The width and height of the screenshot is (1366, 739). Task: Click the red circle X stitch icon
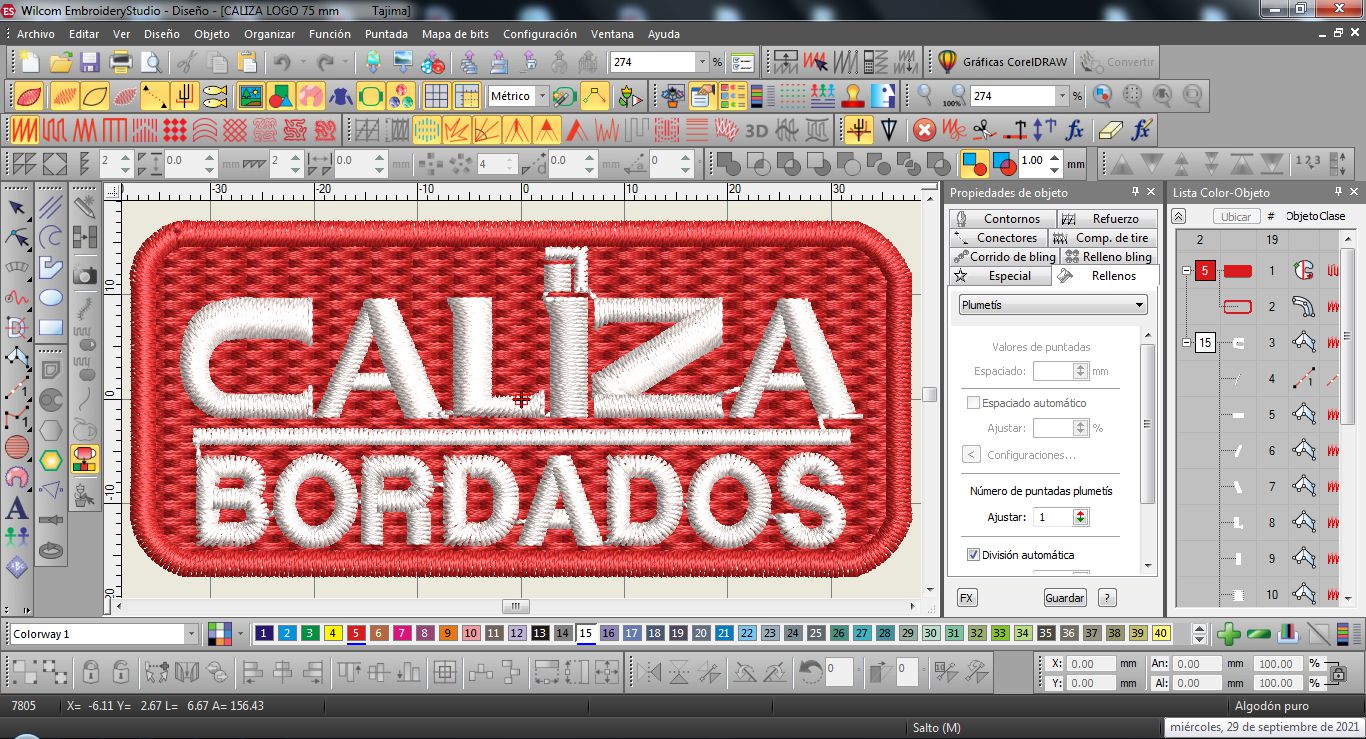(925, 130)
